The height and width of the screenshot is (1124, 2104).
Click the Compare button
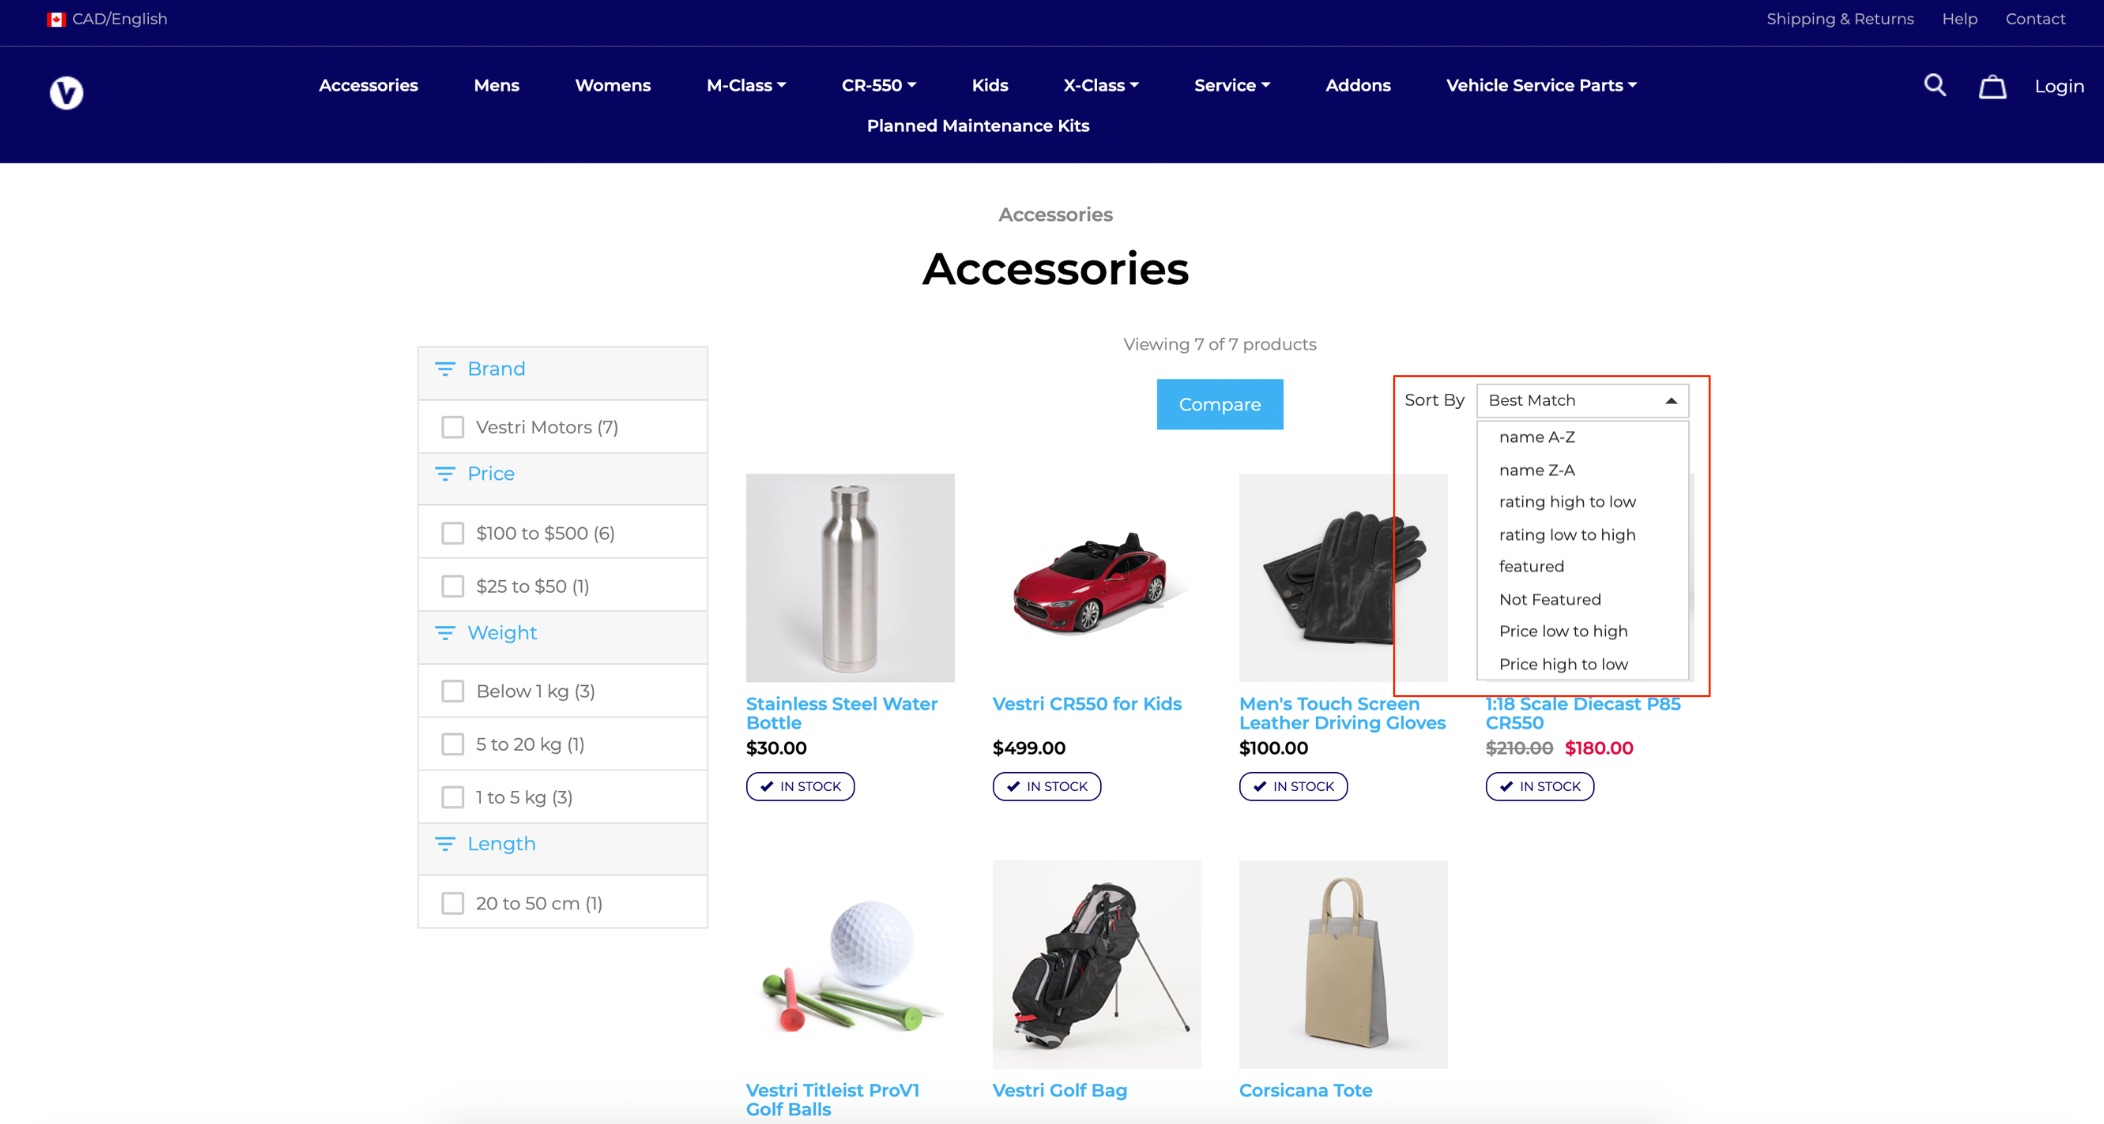click(x=1219, y=405)
